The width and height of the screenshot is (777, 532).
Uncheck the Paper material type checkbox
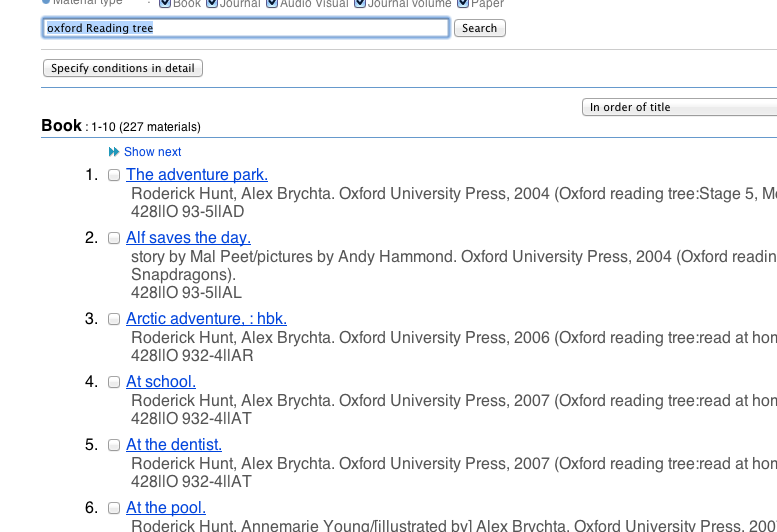pos(463,4)
